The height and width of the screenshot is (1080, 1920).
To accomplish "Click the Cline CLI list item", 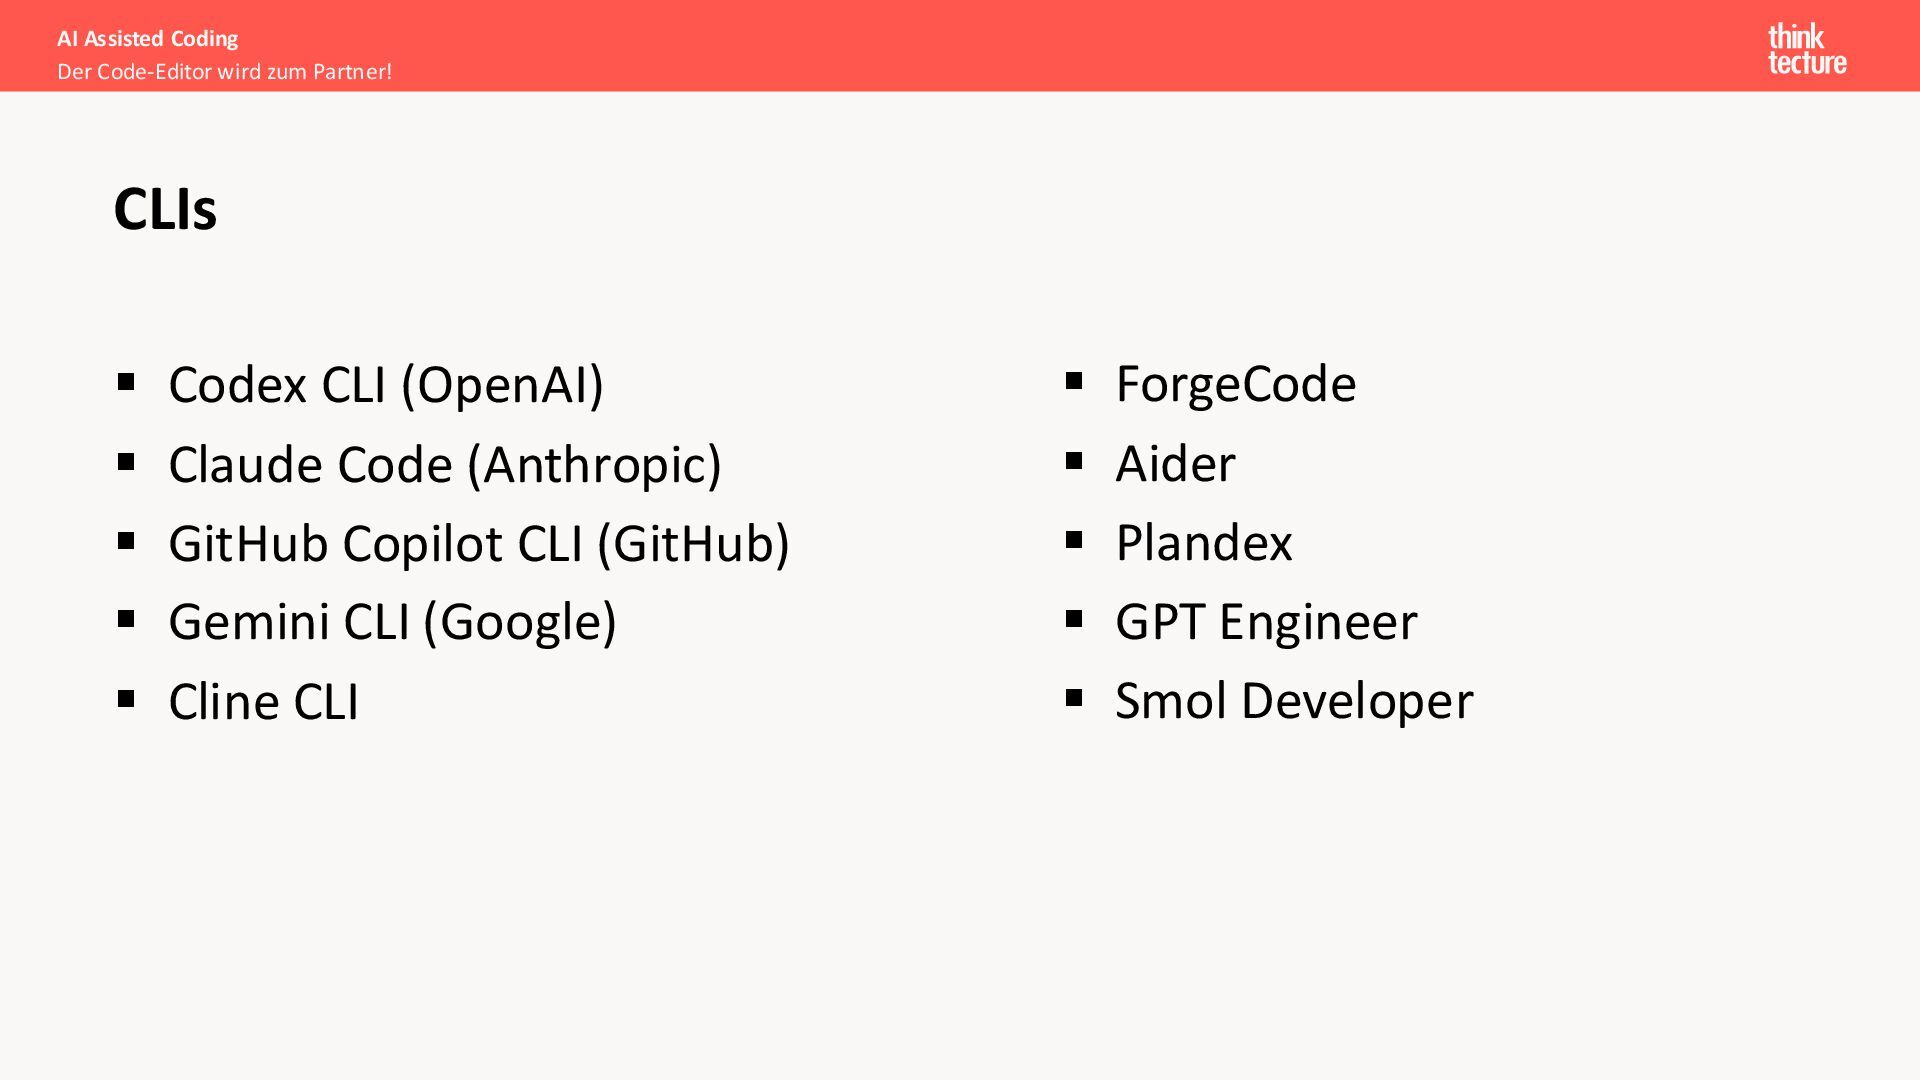I will pyautogui.click(x=263, y=701).
